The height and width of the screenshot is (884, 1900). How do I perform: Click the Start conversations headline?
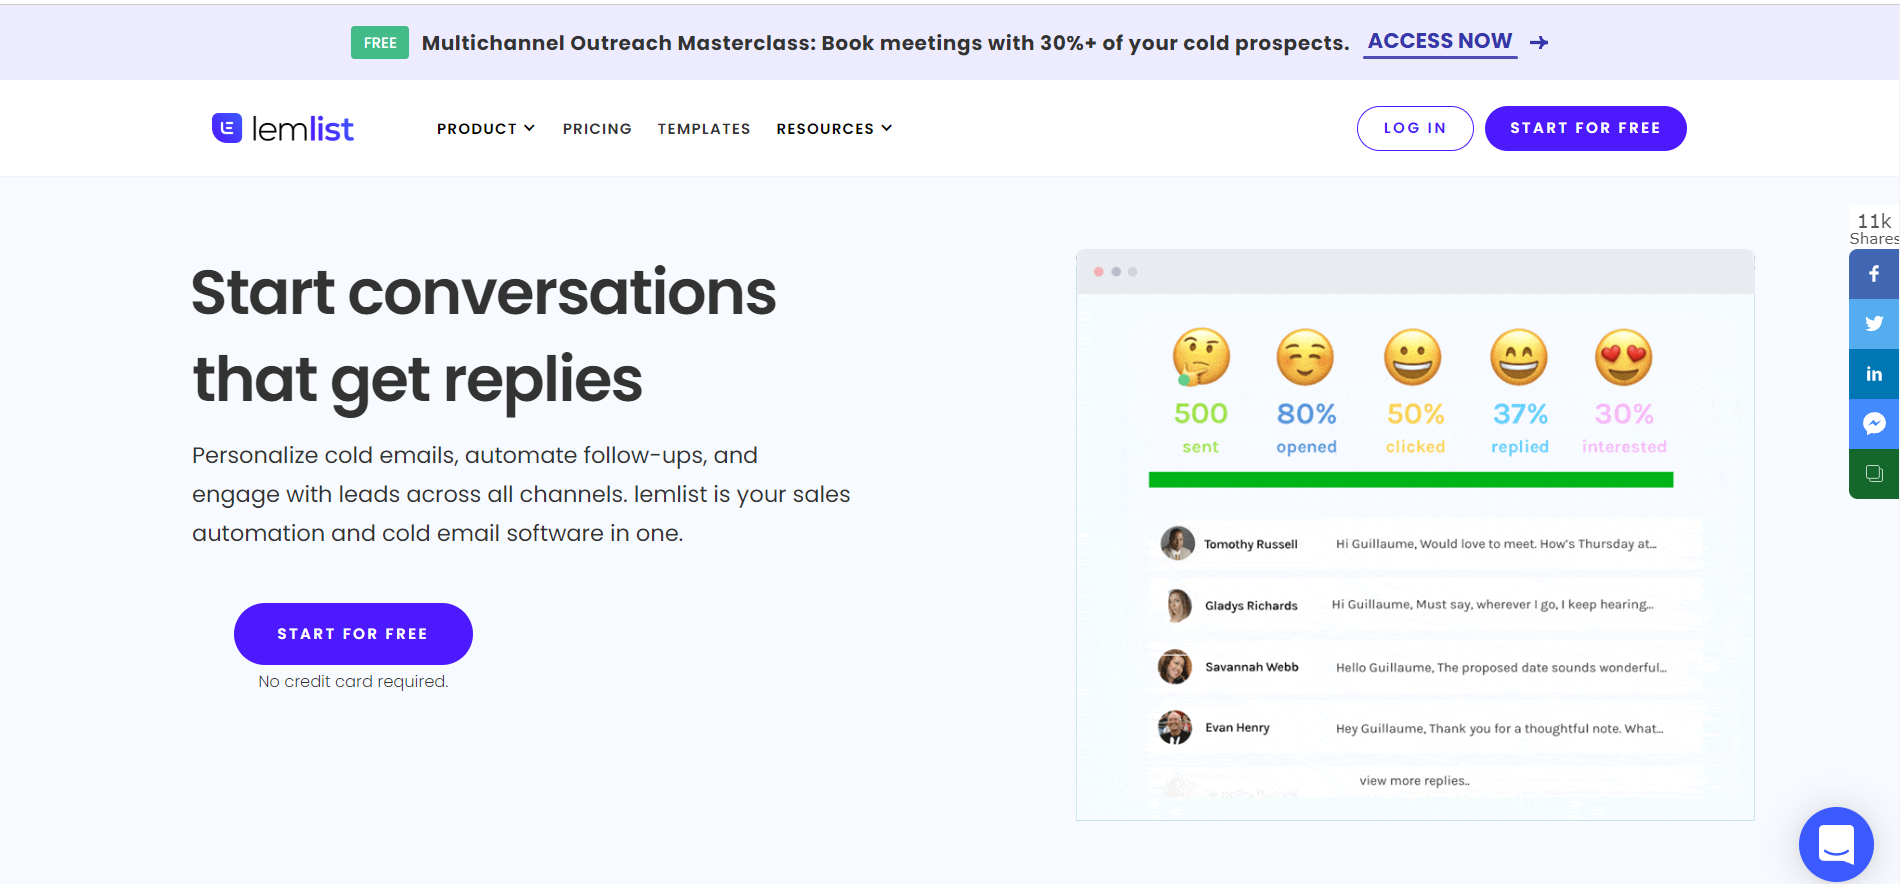484,336
